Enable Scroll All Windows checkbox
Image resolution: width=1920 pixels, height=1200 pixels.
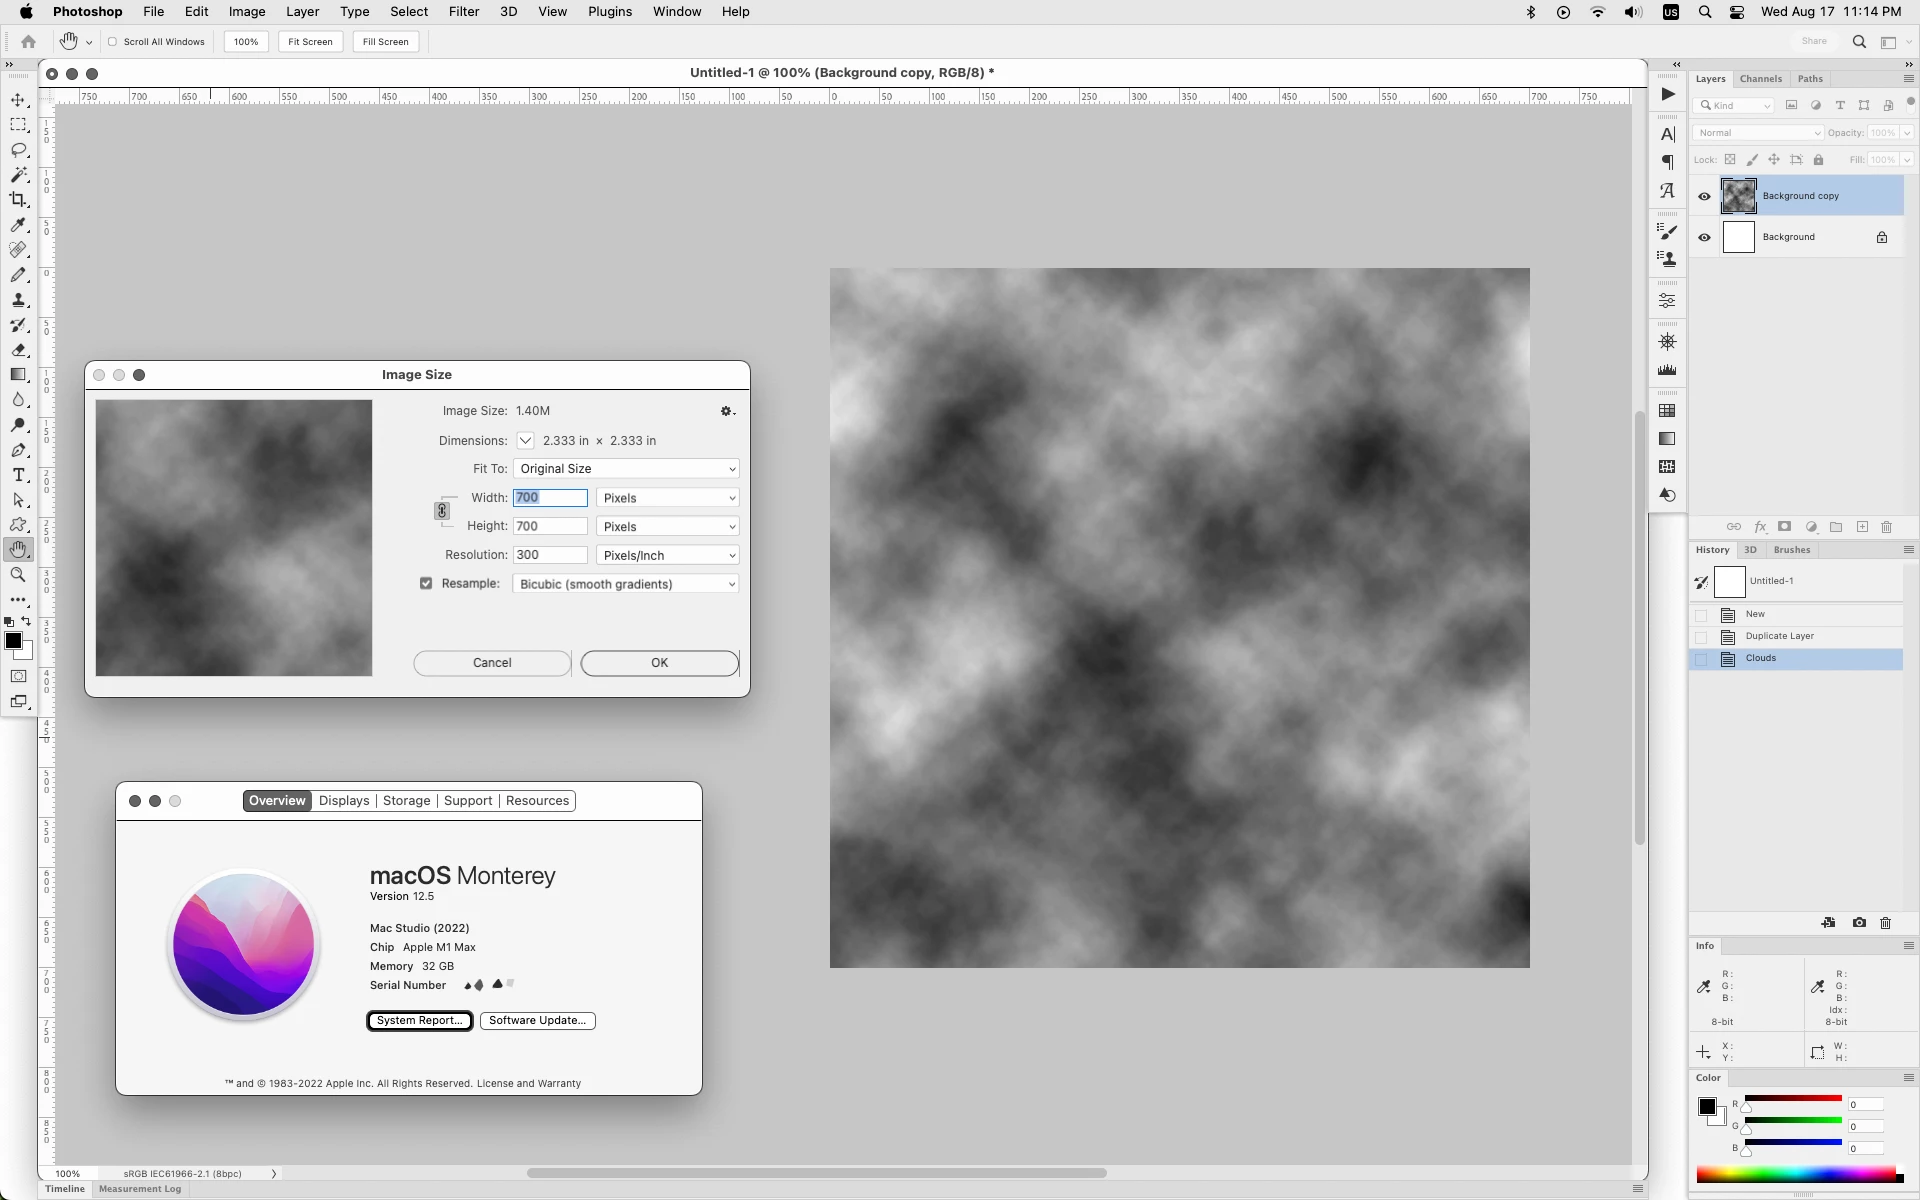click(x=113, y=42)
